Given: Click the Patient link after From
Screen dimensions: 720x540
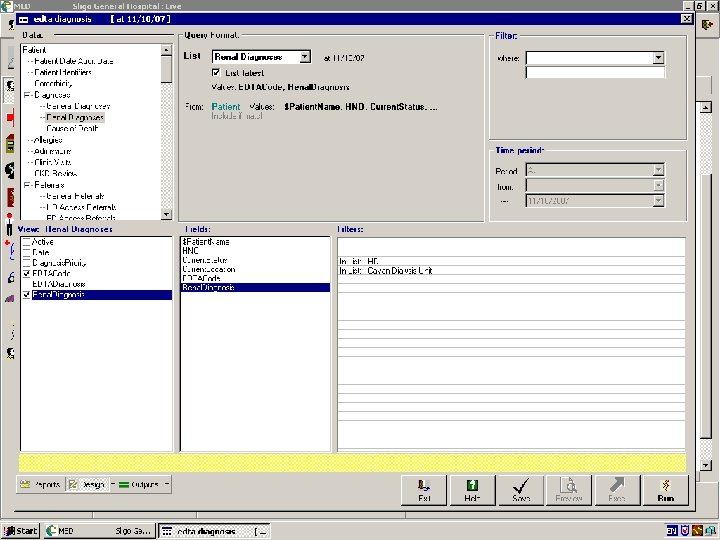Looking at the screenshot, I should click(x=225, y=107).
